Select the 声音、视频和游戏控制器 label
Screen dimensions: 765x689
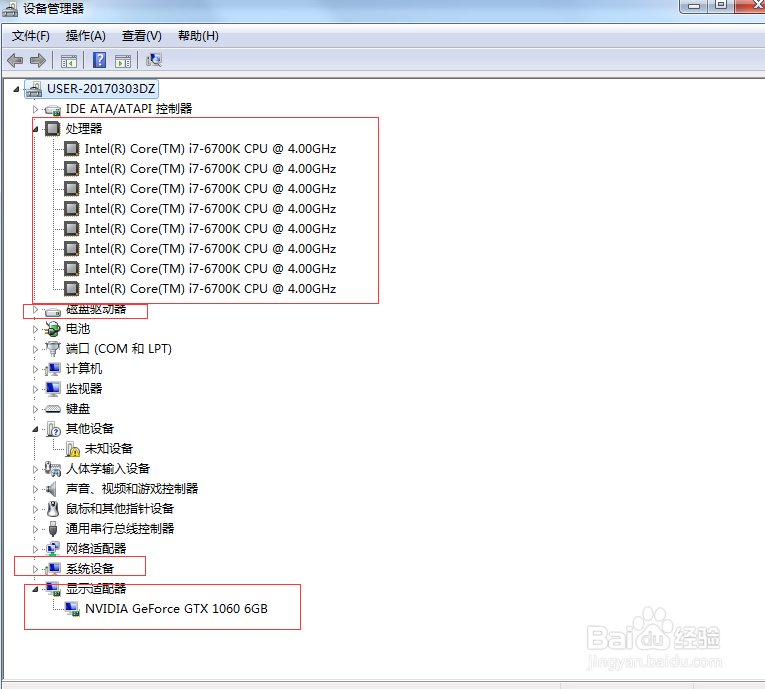tap(132, 489)
